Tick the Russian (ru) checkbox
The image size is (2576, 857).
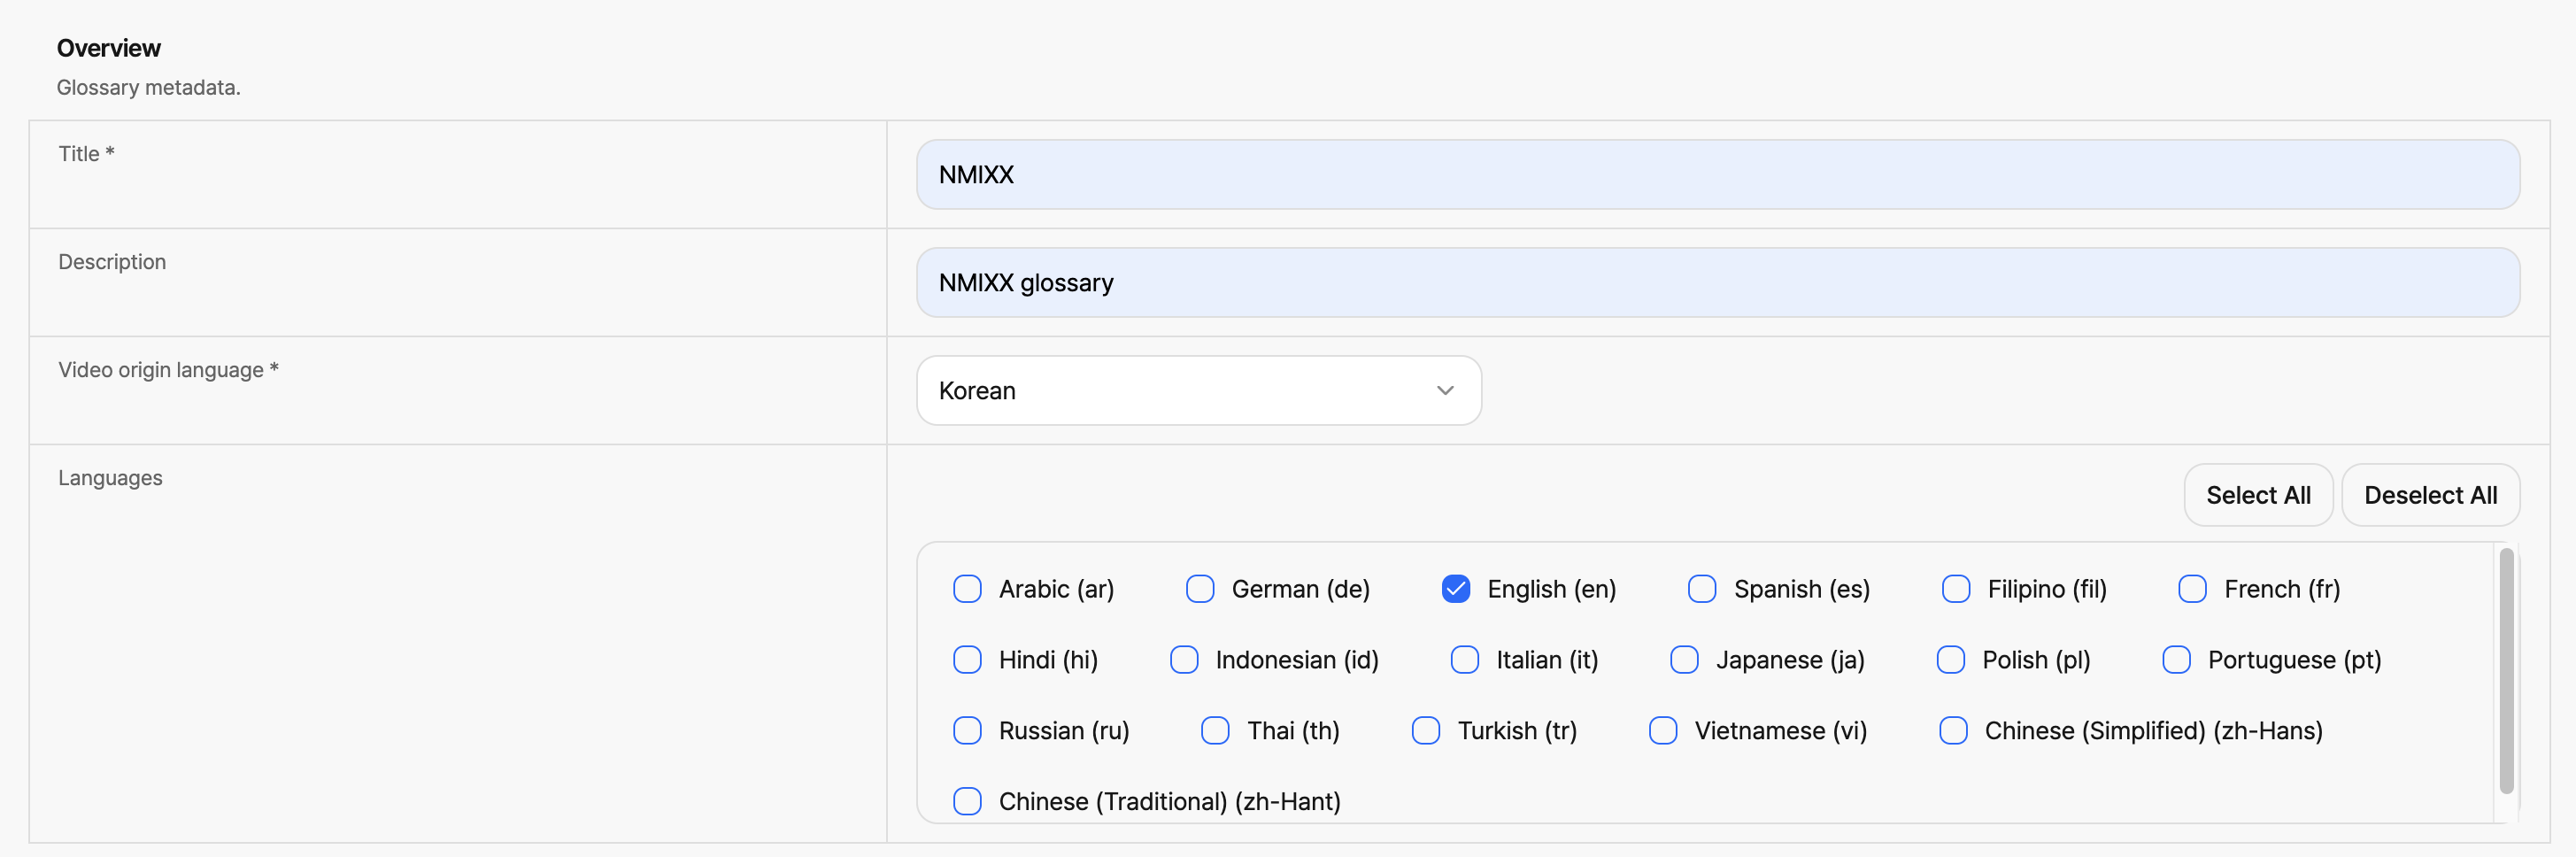click(x=967, y=731)
